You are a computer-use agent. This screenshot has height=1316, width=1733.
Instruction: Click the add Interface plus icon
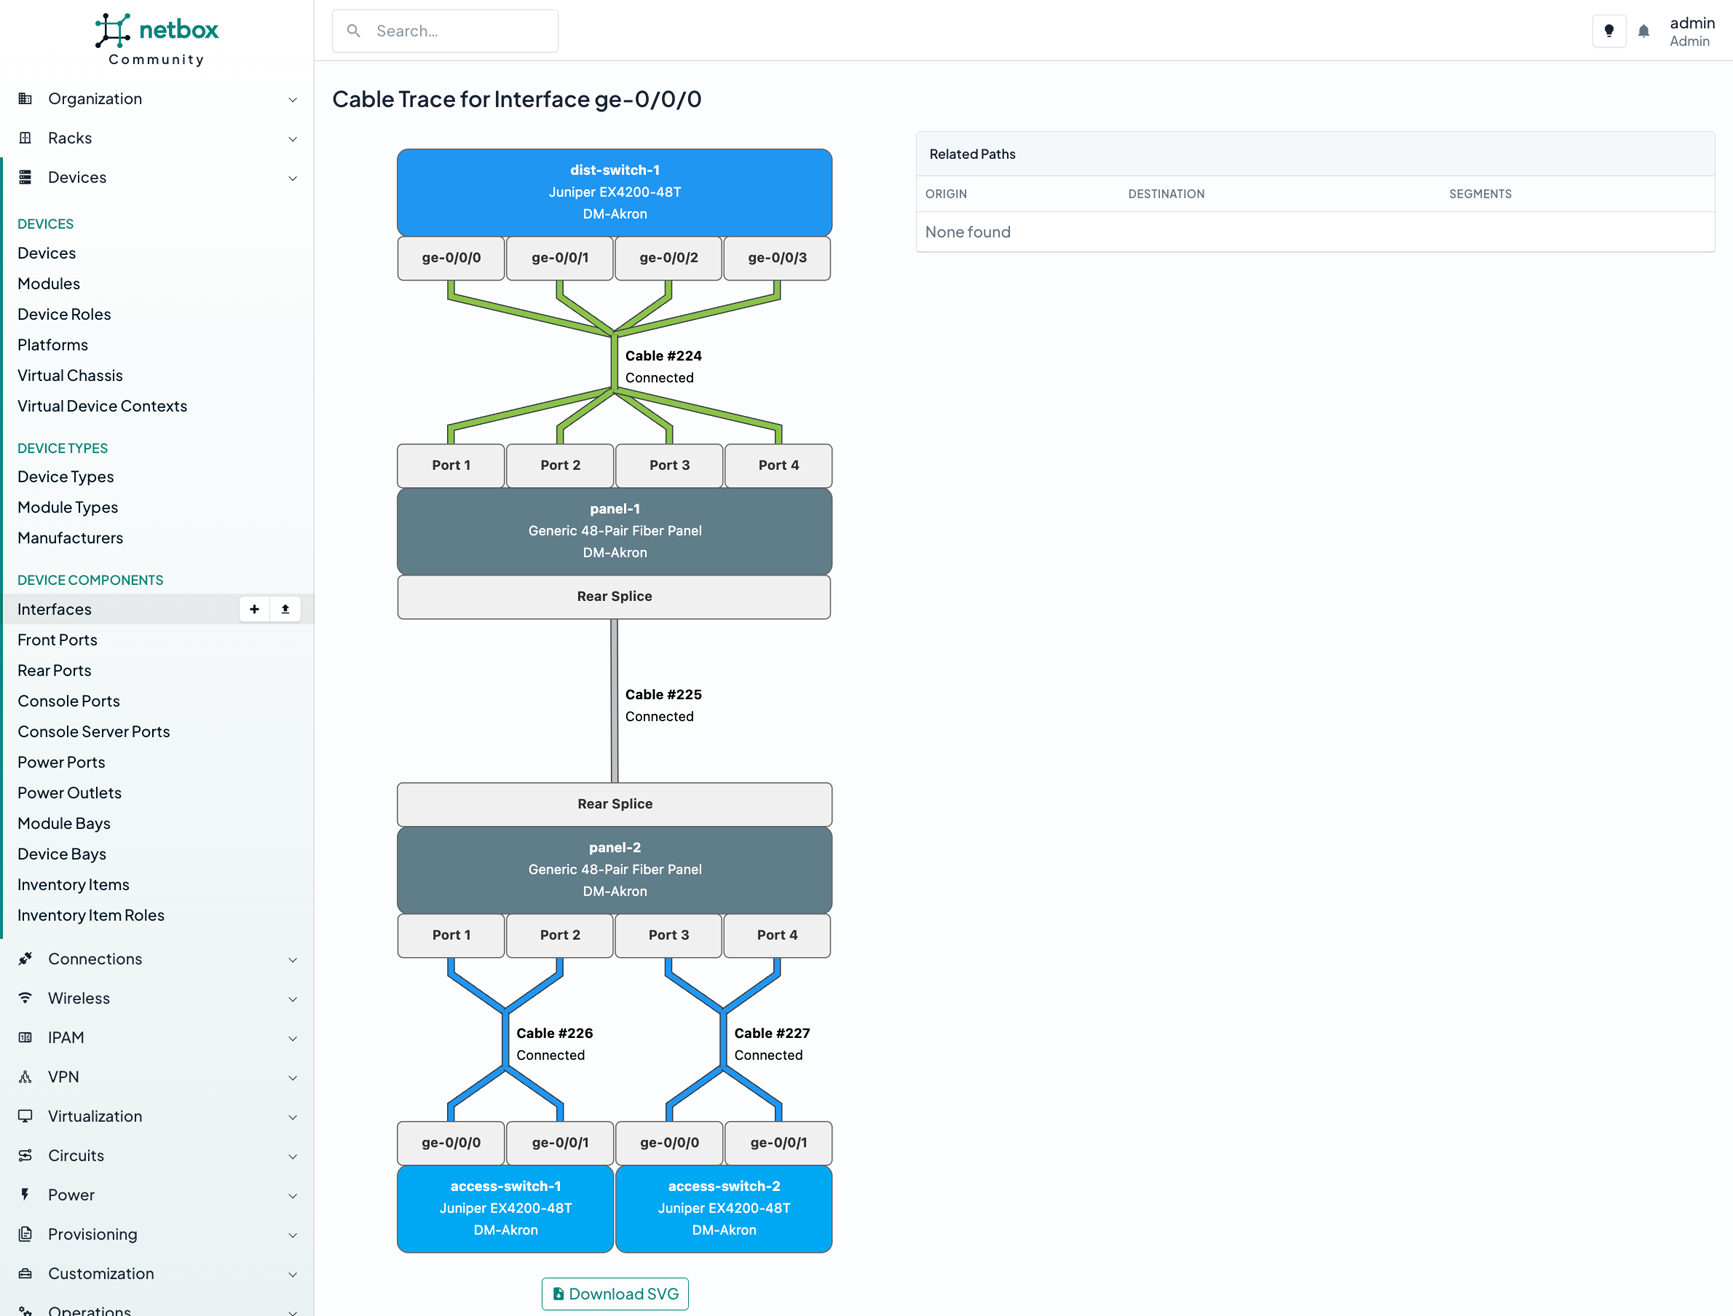[254, 609]
